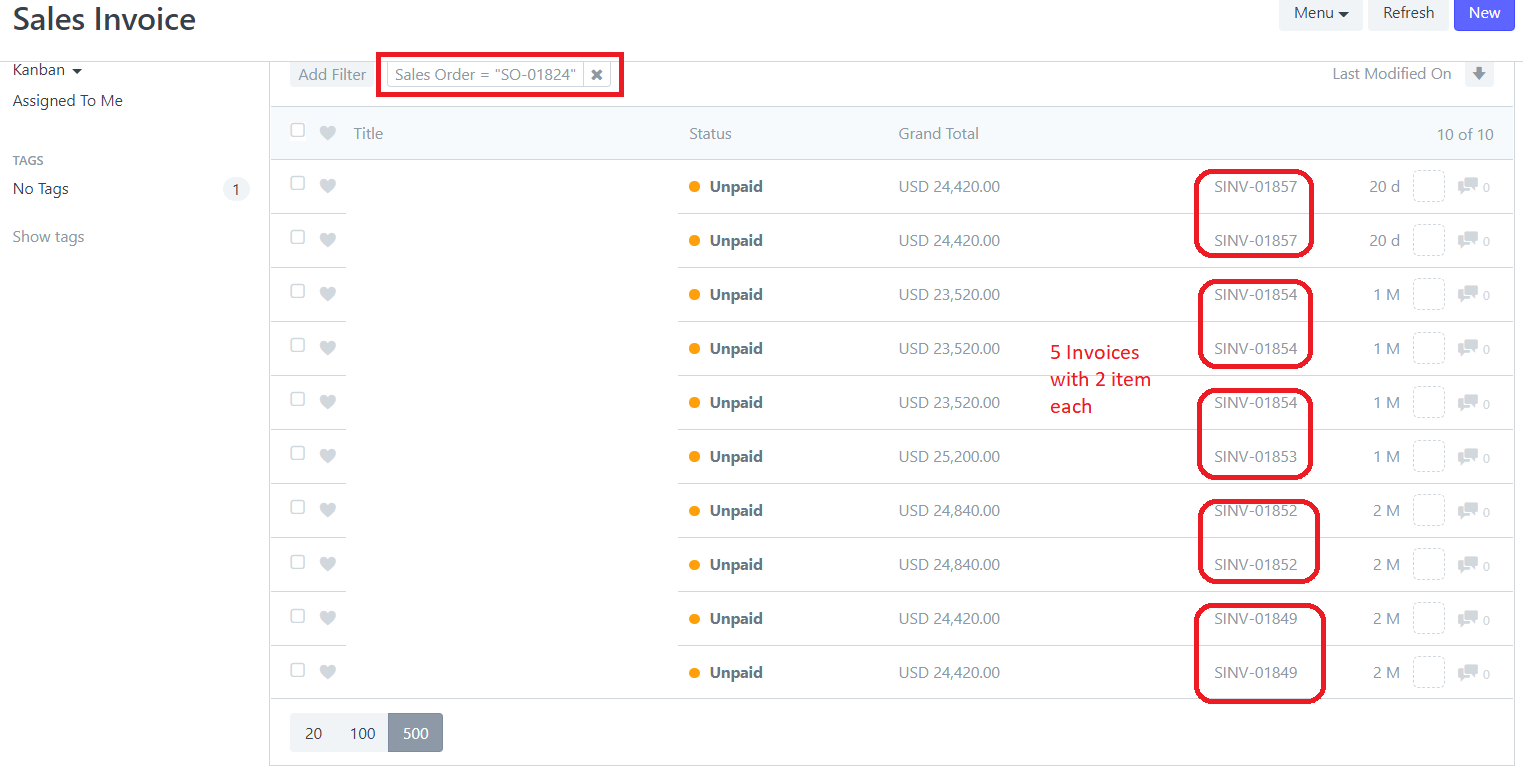Select the checkbox of the topmost invoice row
The height and width of the screenshot is (767, 1523).
(297, 183)
